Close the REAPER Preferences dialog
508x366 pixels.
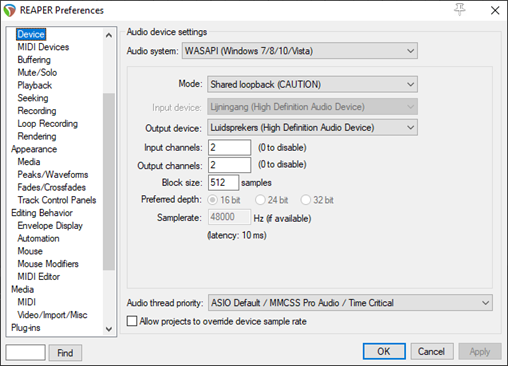point(495,10)
